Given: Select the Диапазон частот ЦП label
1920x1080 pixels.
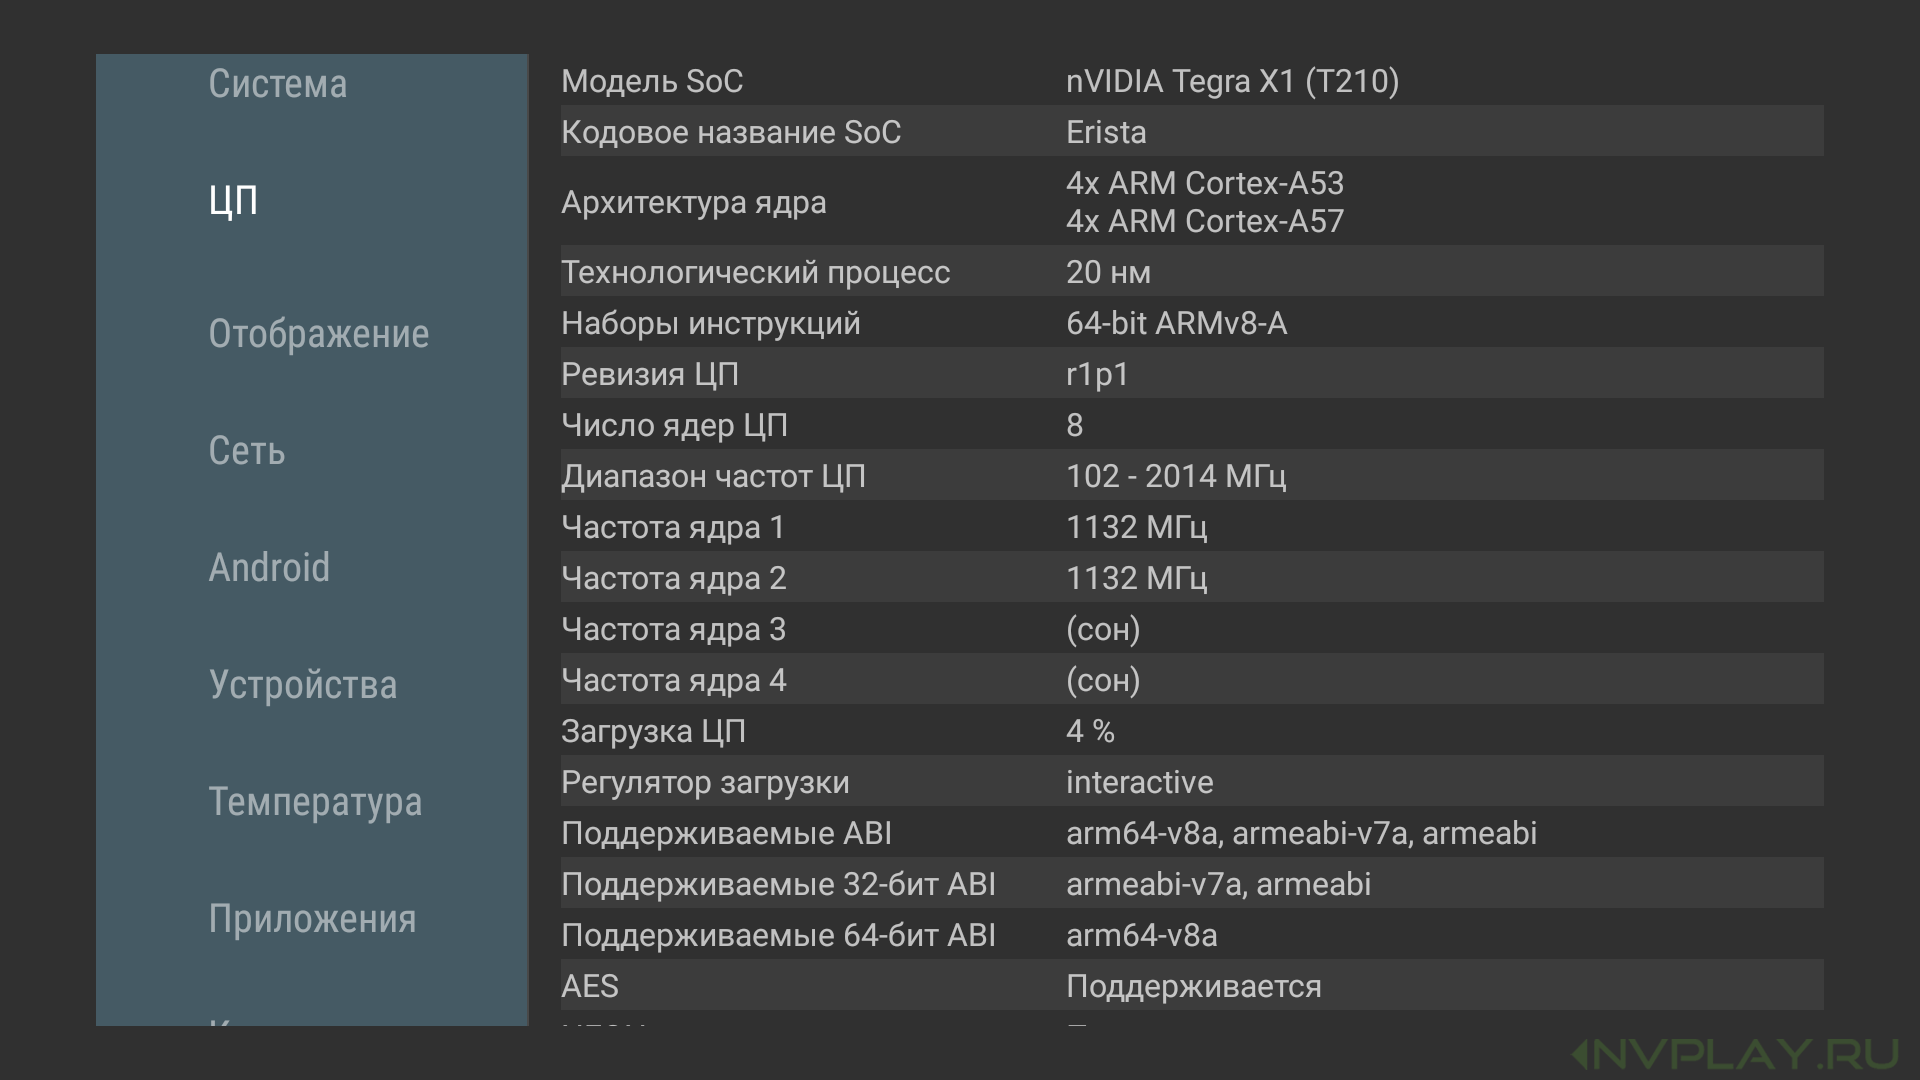Looking at the screenshot, I should click(713, 476).
